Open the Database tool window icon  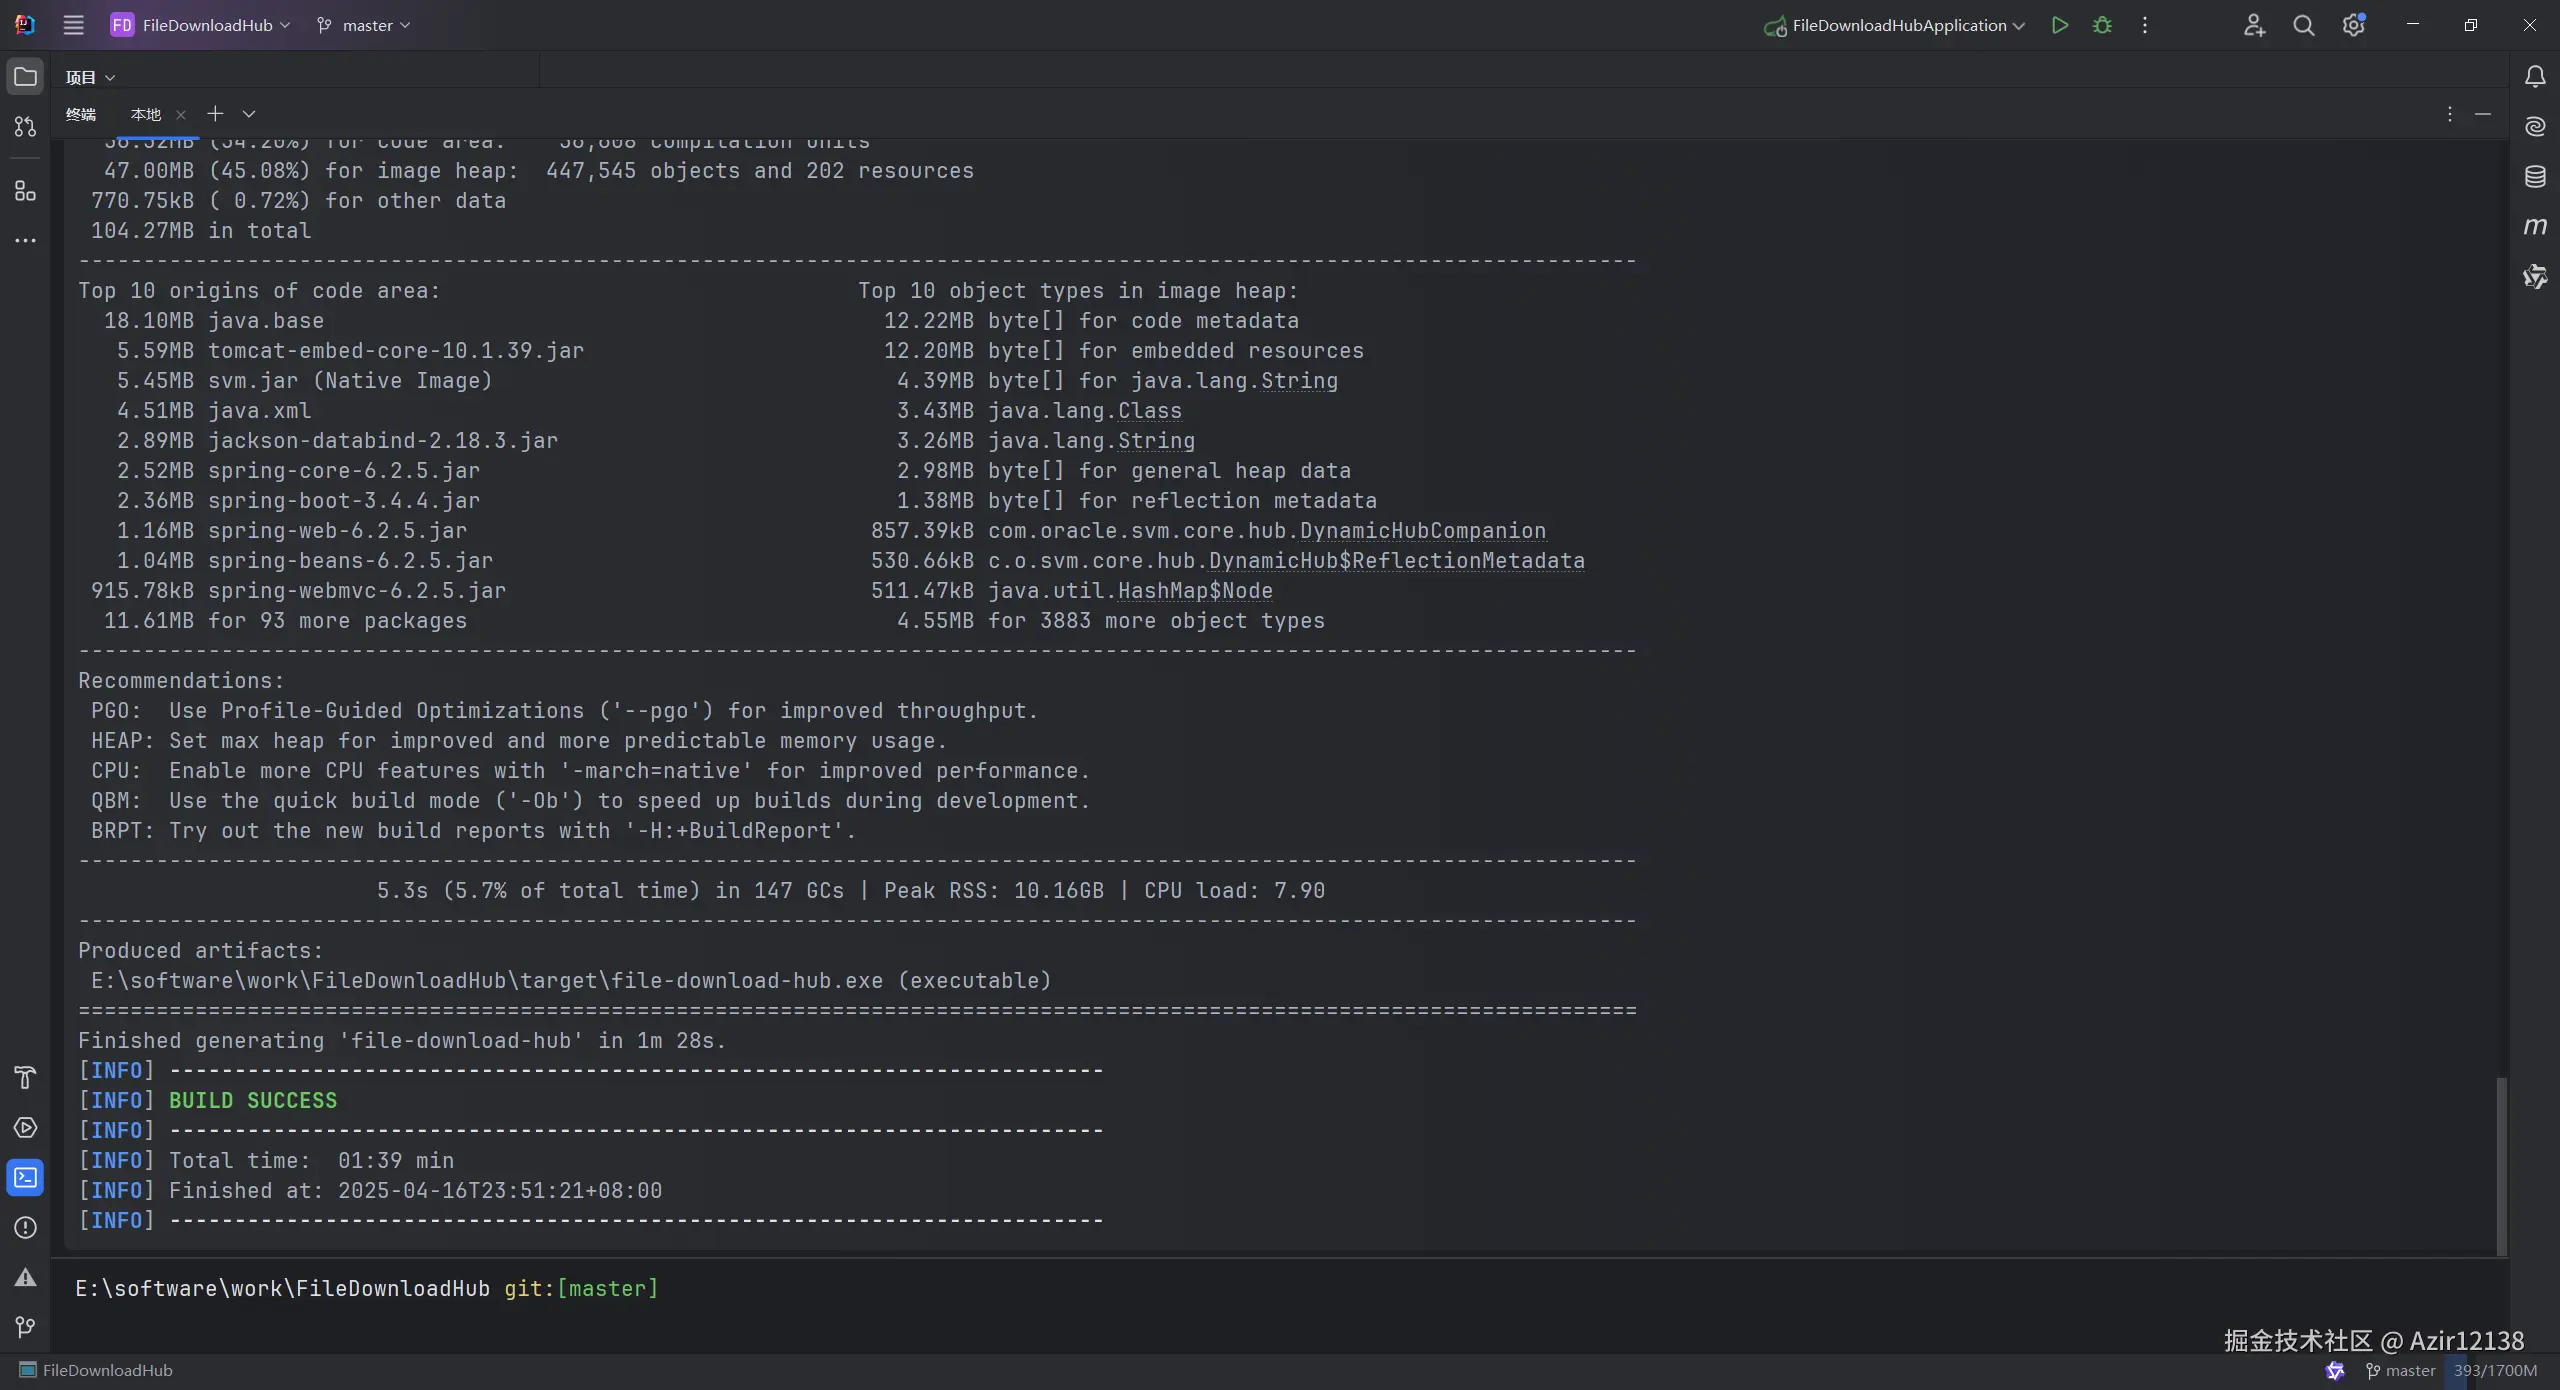click(x=2534, y=177)
